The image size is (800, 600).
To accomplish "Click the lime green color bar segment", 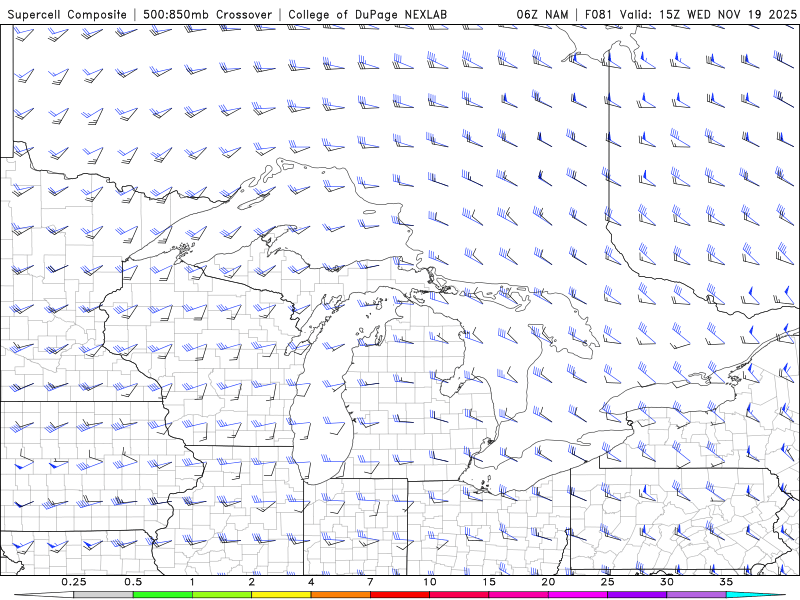I will click(x=222, y=595).
